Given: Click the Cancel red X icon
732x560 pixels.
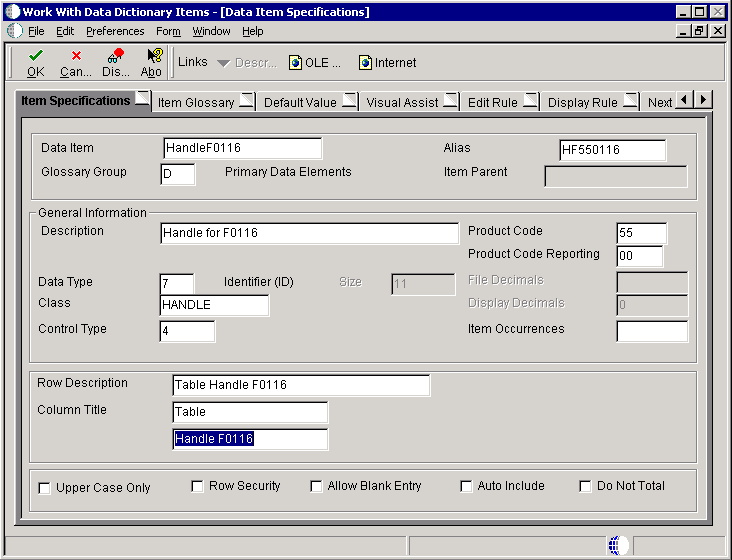Looking at the screenshot, I should (76, 56).
